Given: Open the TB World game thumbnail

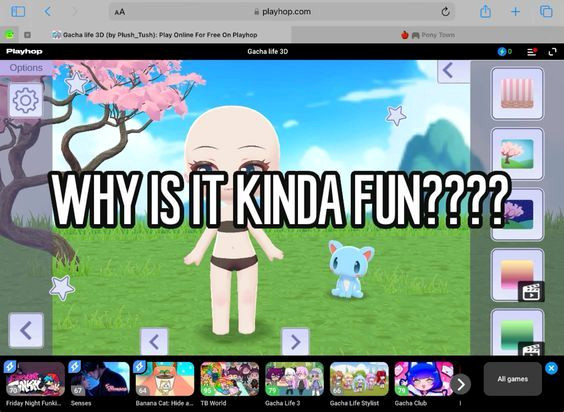Looking at the screenshot, I should [229, 379].
